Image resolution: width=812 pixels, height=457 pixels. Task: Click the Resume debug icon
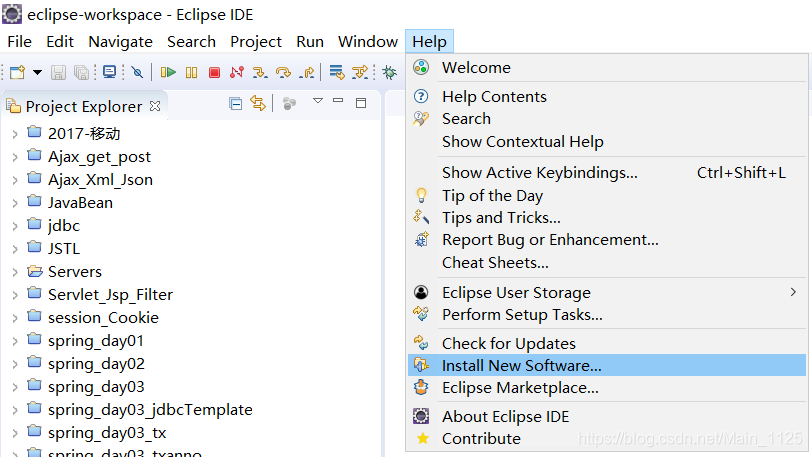click(x=168, y=72)
